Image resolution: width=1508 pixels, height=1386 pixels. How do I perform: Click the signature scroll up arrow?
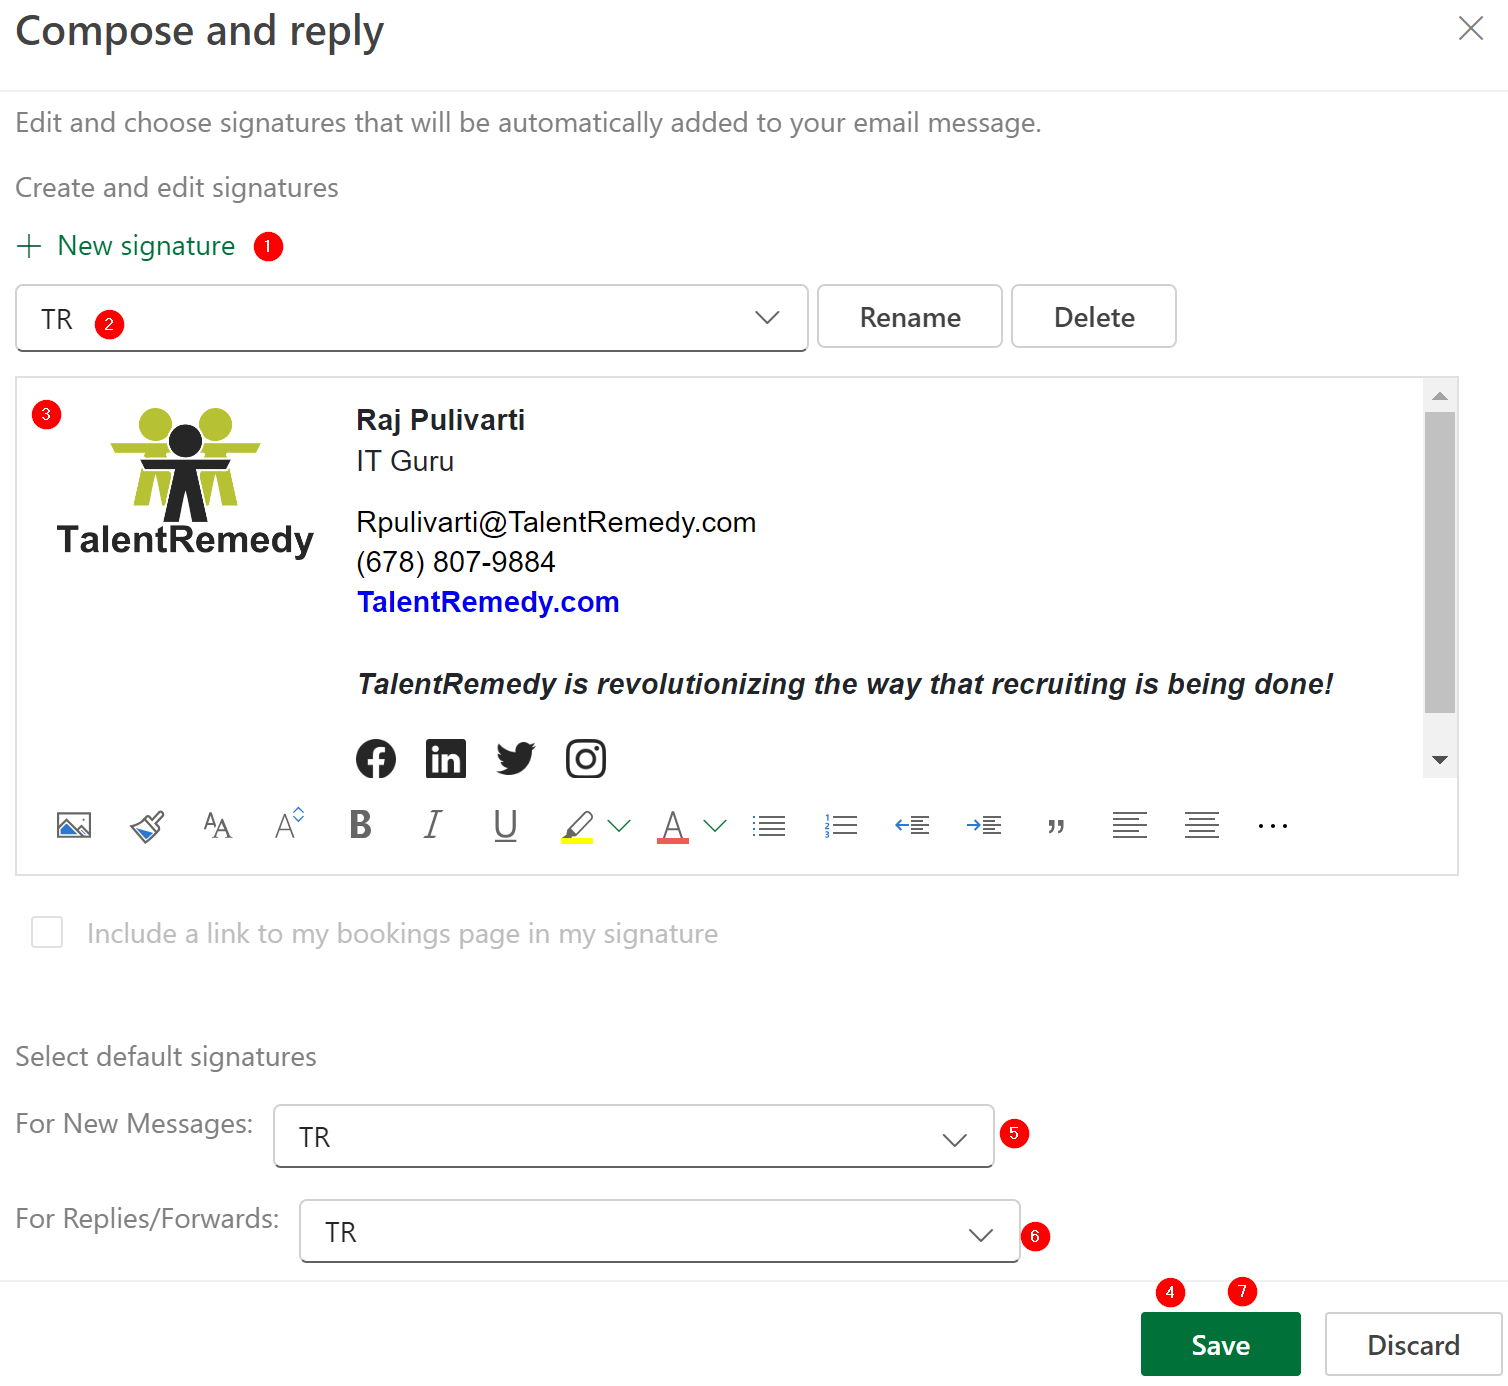[1440, 397]
